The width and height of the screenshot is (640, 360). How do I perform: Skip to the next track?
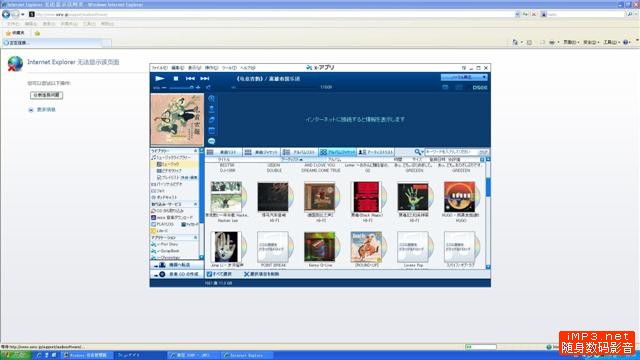(205, 78)
